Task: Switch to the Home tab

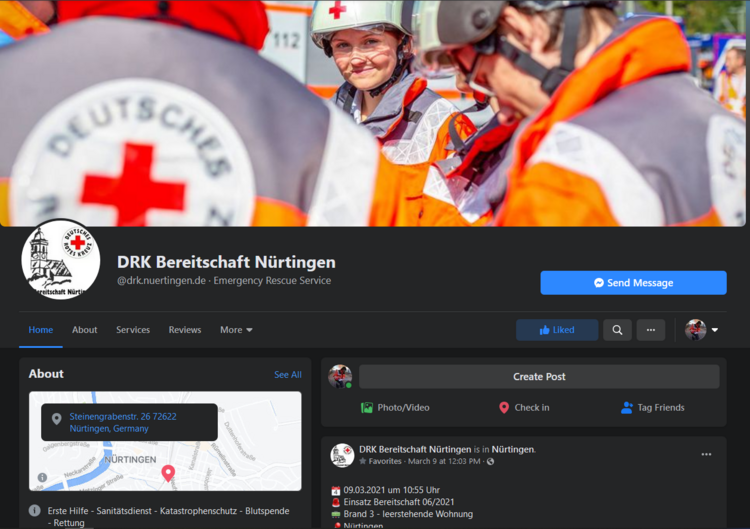Action: point(41,330)
